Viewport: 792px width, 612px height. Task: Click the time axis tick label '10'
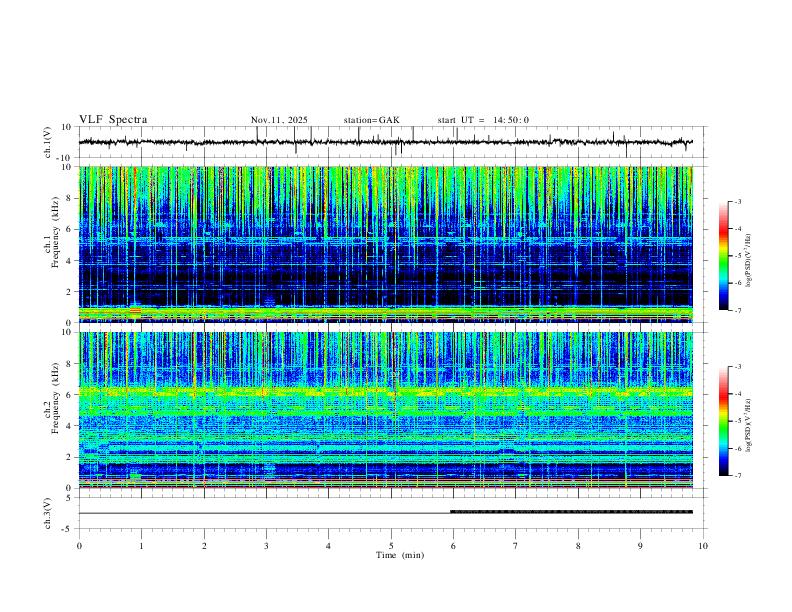703,546
